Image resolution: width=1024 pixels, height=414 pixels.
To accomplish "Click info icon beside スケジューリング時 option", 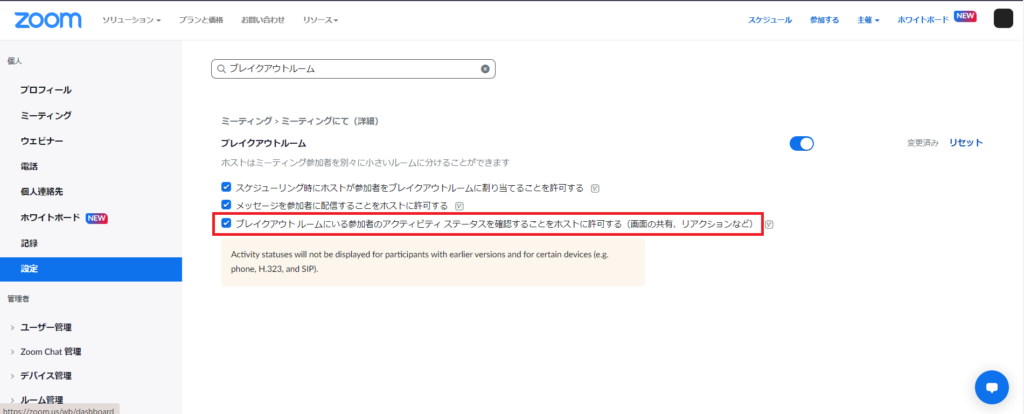I will point(595,187).
